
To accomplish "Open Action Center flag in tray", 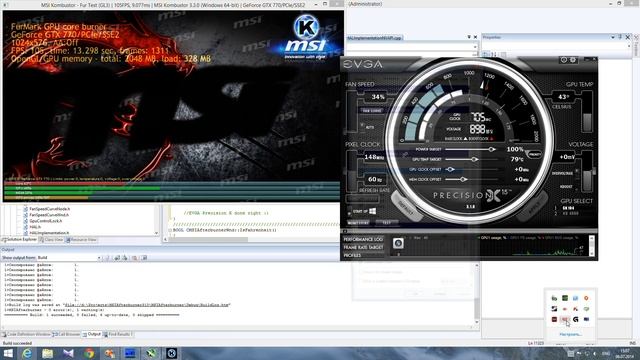I will click(579, 353).
